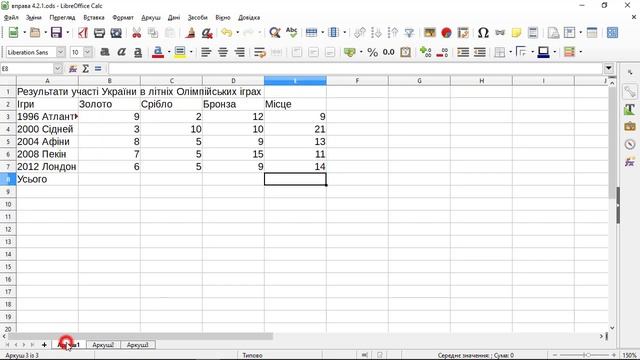Toggle AutoFilter funnel icon
This screenshot has height=360, width=640.
409,33
